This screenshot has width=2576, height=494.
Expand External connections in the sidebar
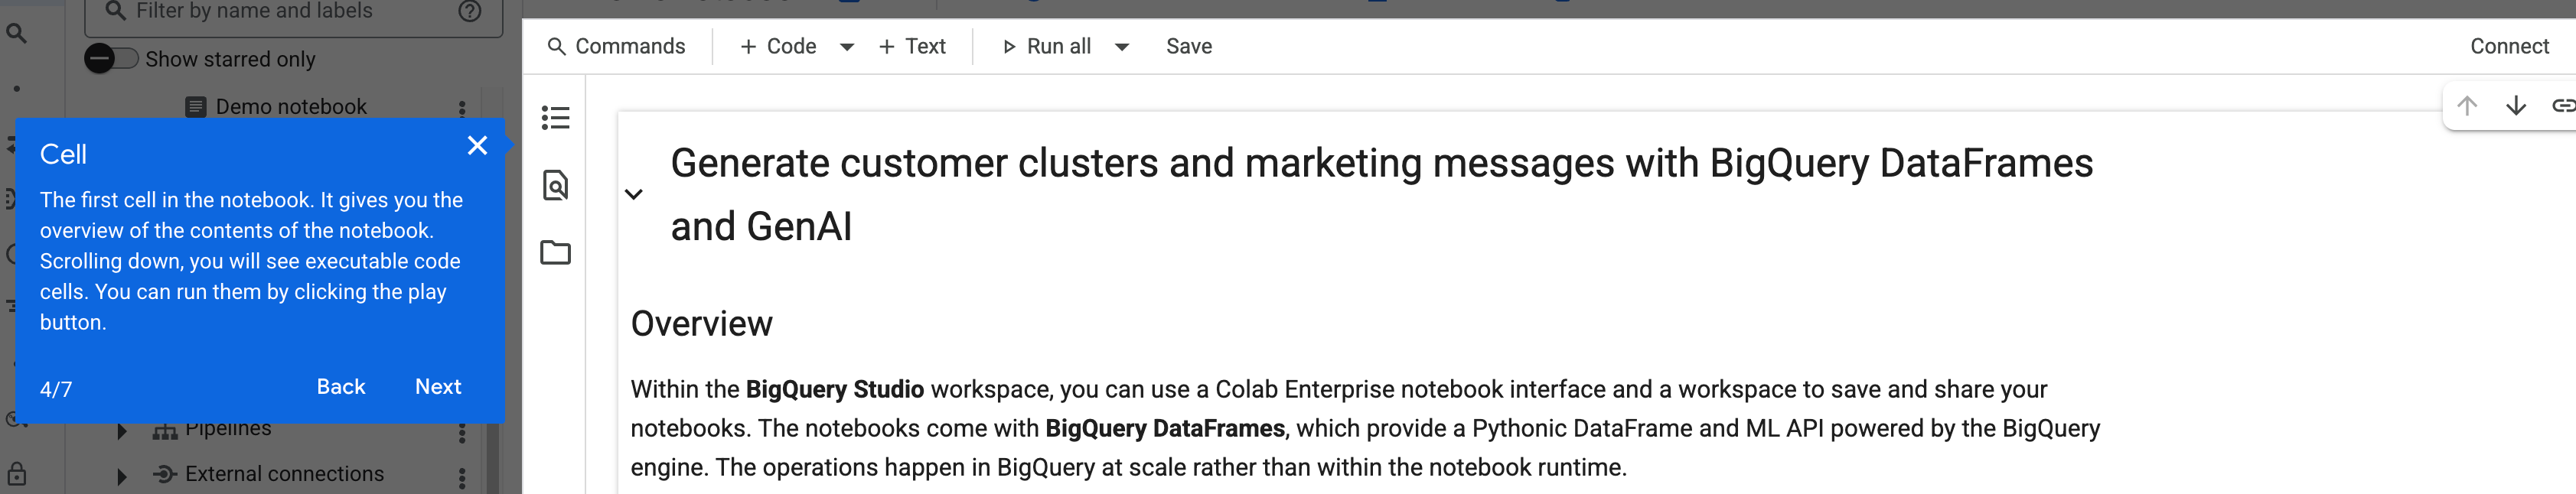(x=122, y=473)
